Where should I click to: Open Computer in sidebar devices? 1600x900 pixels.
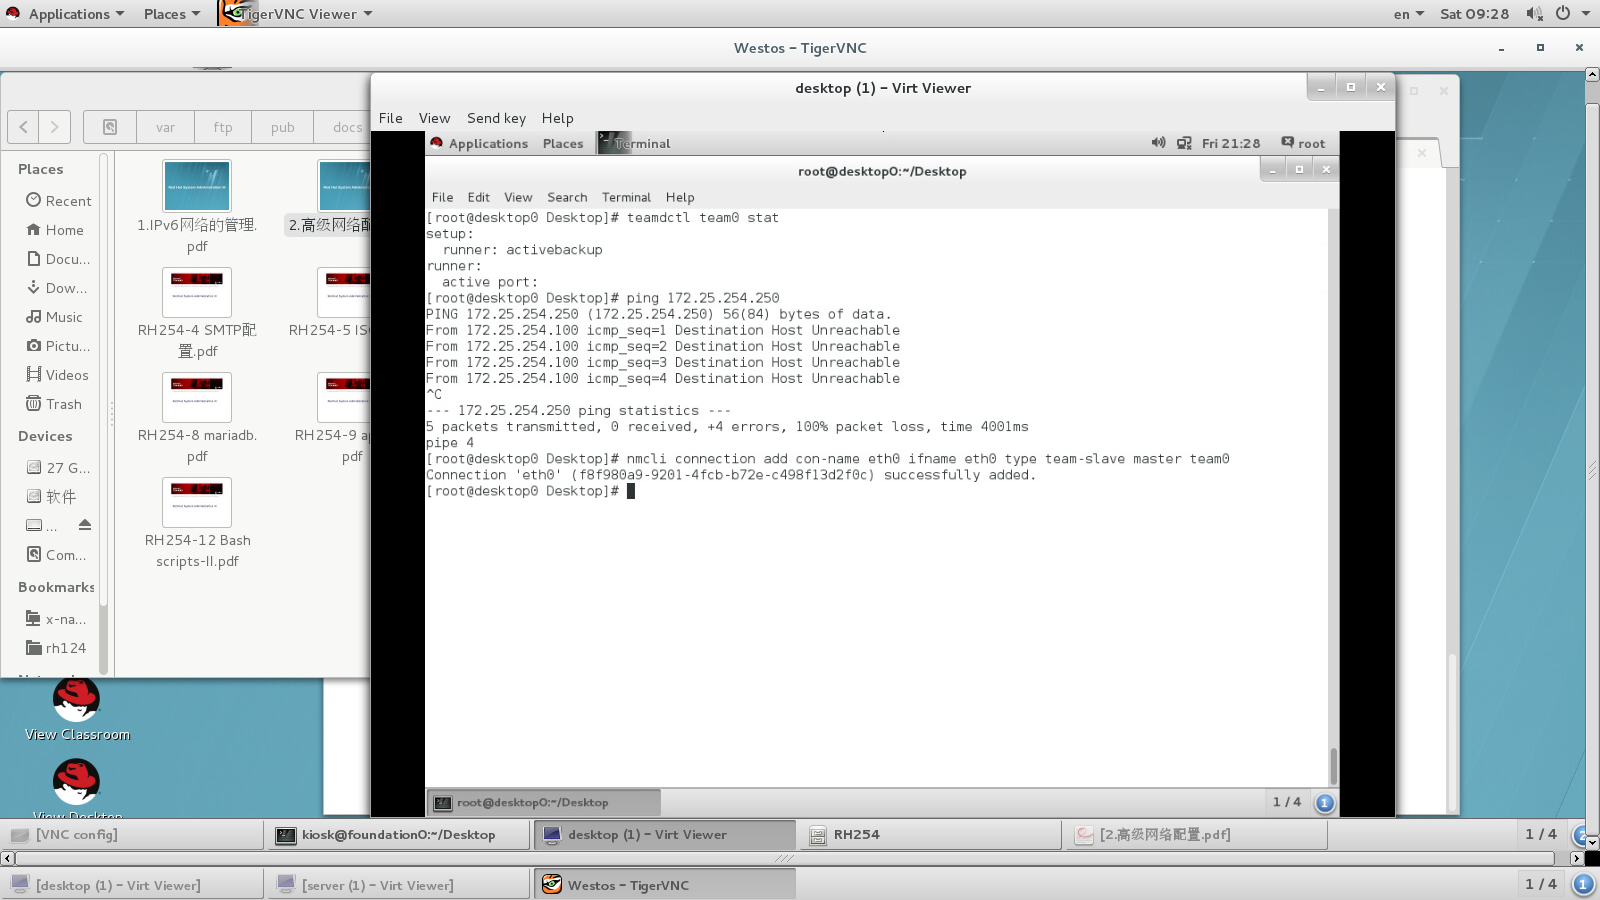click(x=58, y=555)
